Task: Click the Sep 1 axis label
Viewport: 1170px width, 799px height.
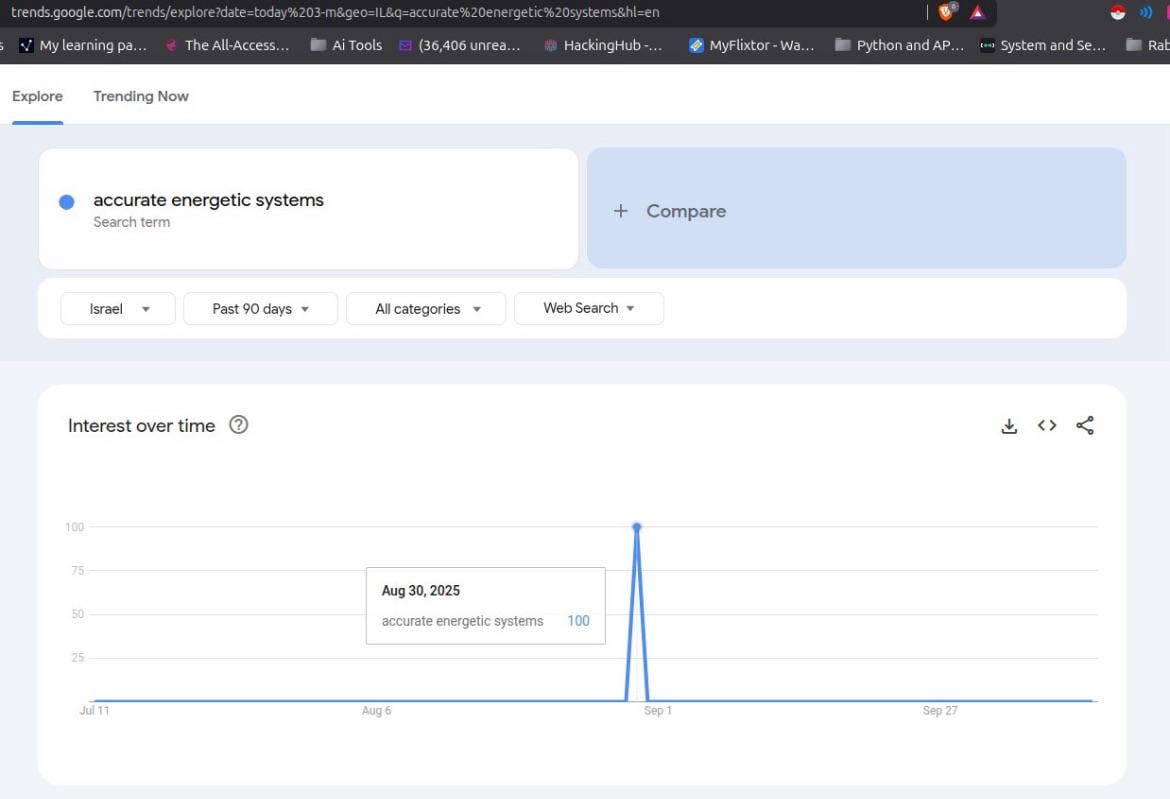Action: pyautogui.click(x=658, y=711)
